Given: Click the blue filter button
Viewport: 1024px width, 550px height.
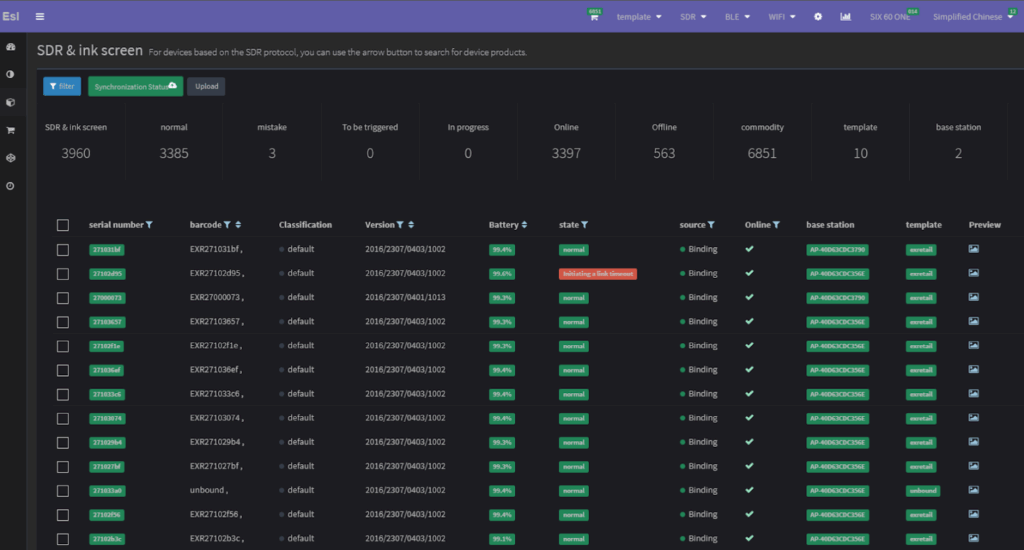Looking at the screenshot, I should (x=62, y=86).
